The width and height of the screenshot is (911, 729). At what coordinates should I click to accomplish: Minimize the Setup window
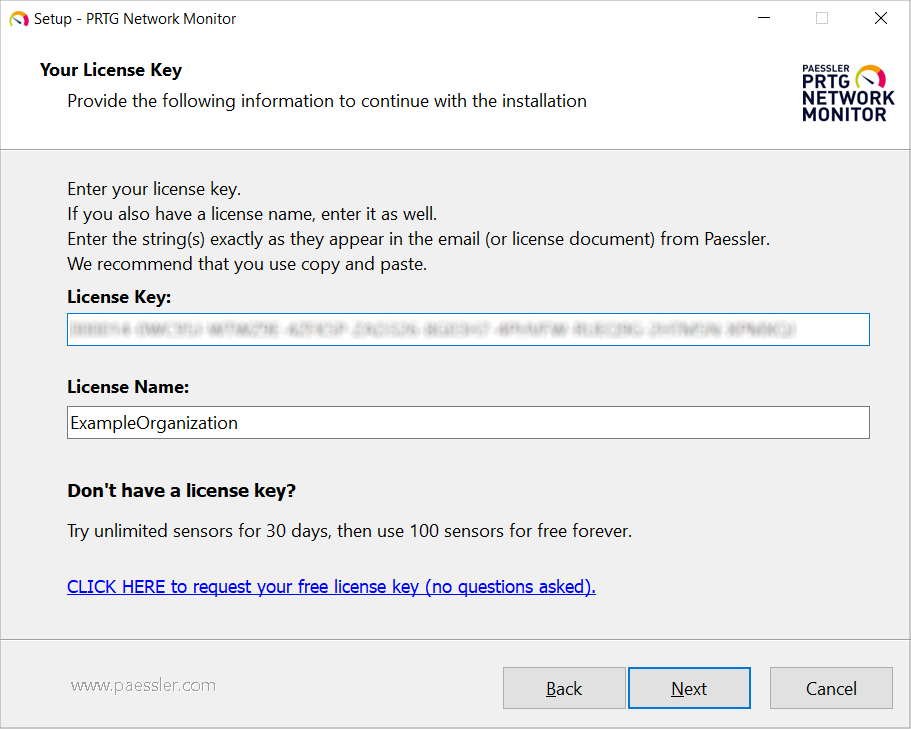pos(763,18)
